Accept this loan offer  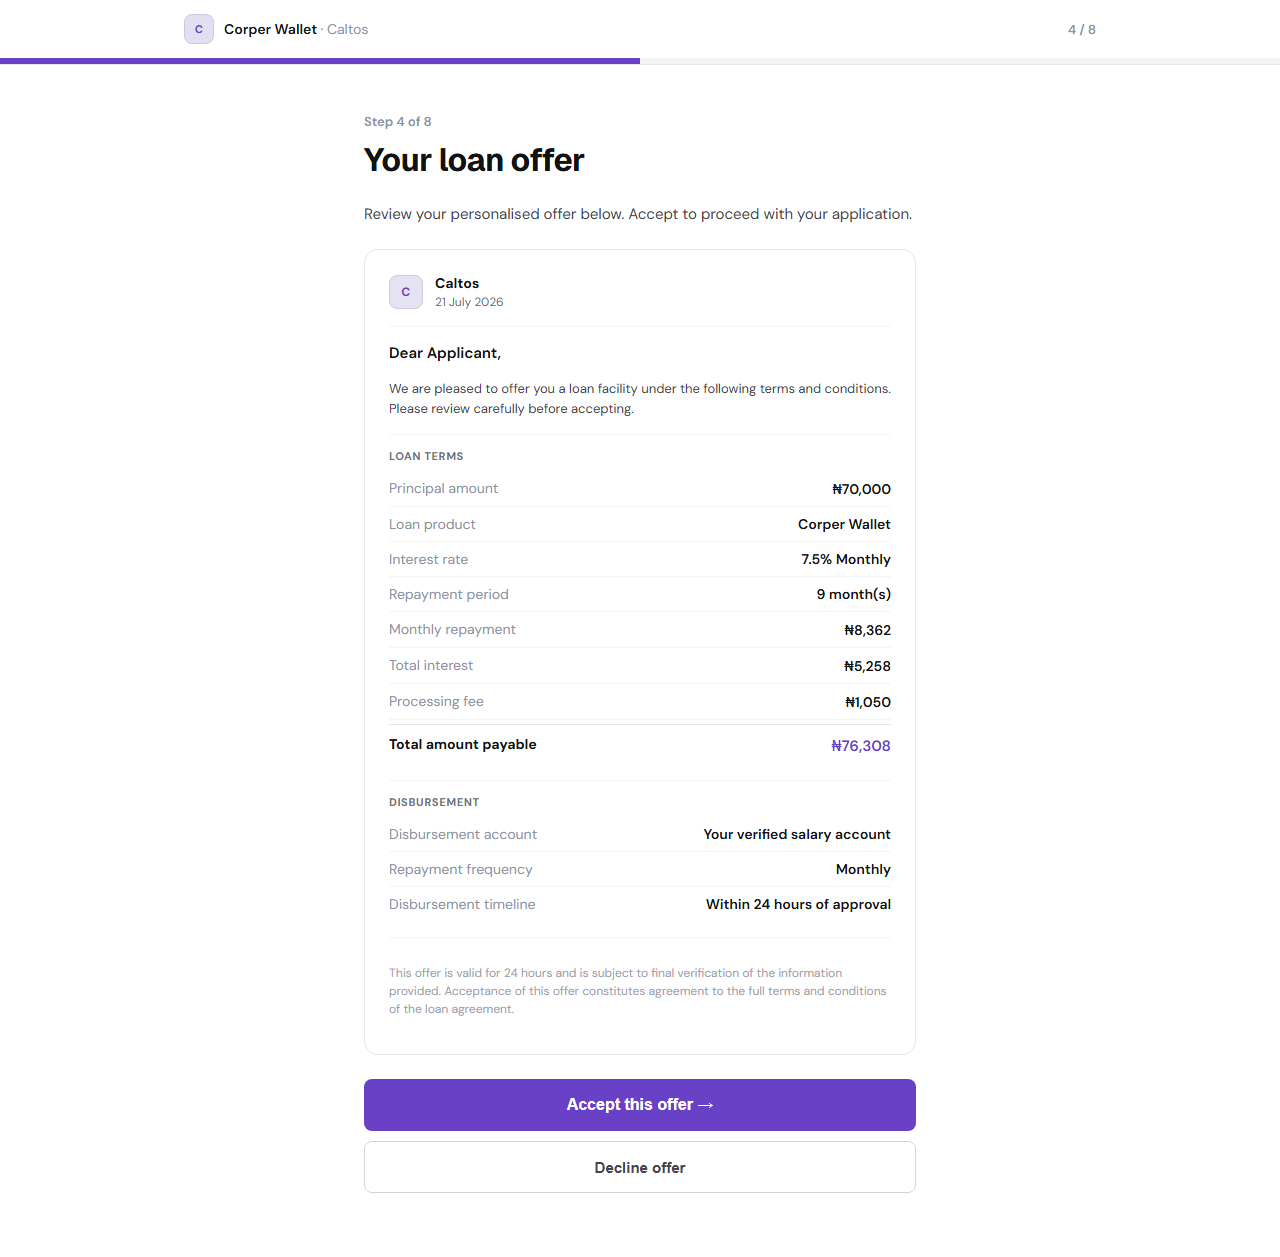640,1105
